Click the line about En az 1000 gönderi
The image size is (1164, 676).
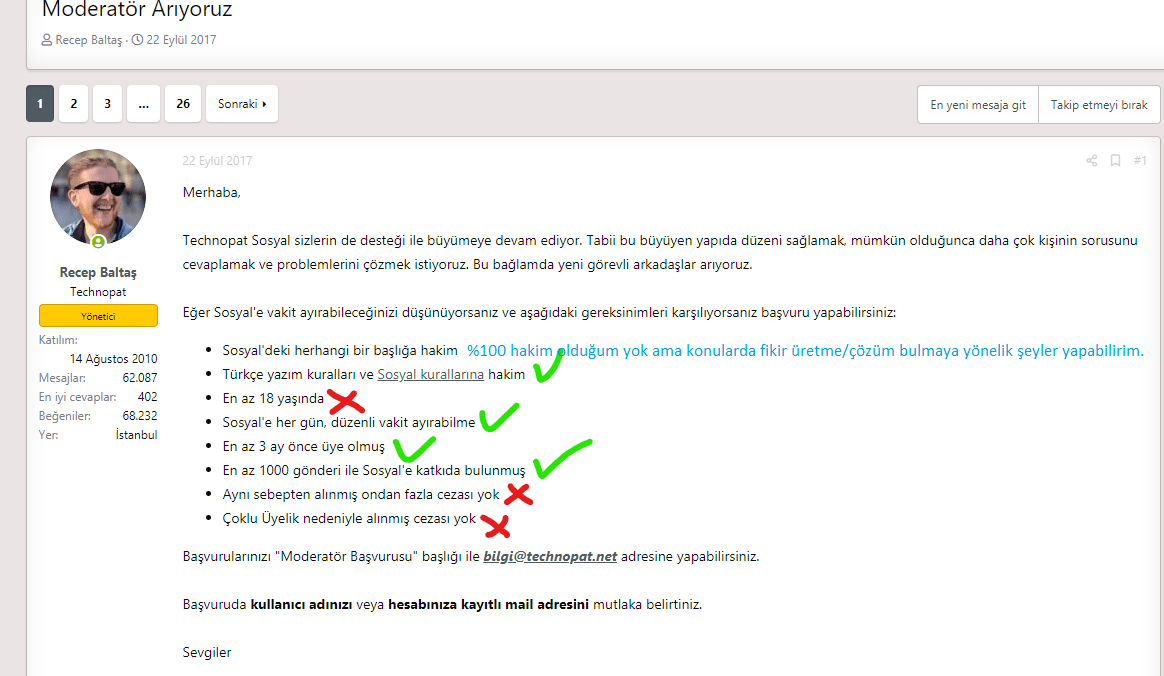coord(374,470)
